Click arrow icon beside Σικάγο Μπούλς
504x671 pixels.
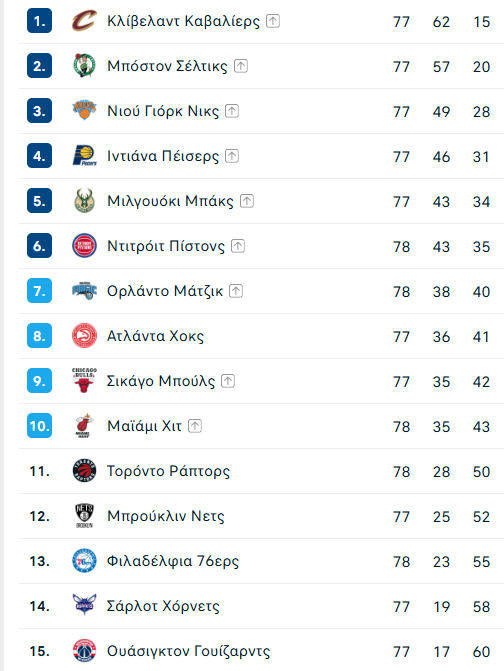[228, 380]
